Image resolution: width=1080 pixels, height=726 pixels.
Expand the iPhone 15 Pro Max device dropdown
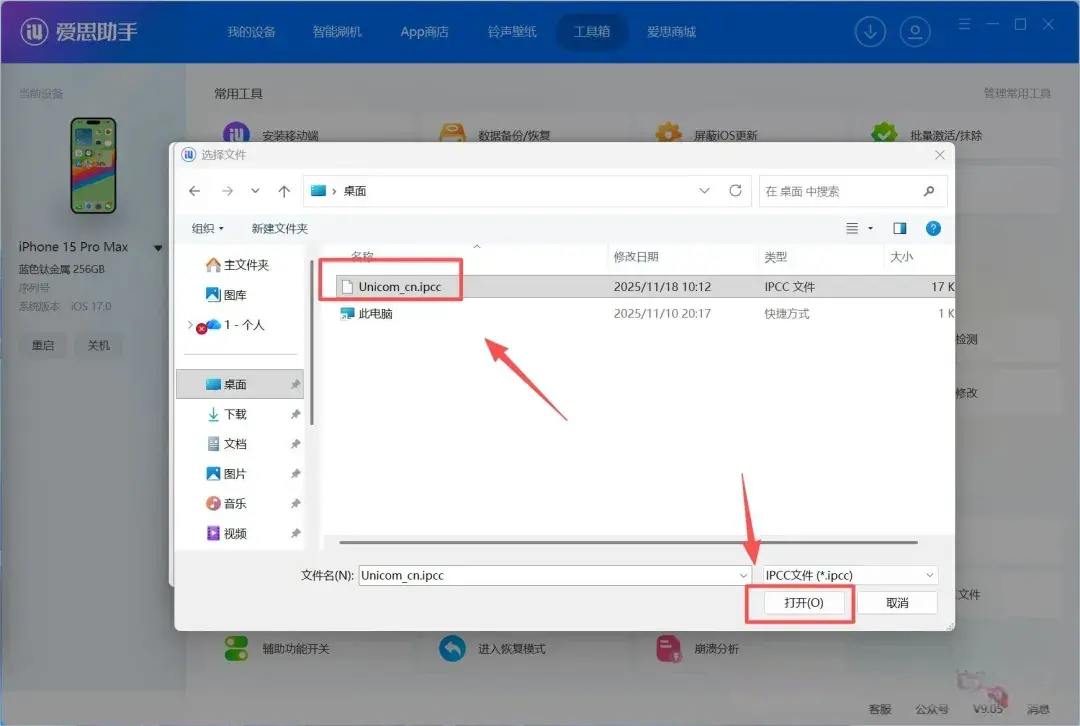pyautogui.click(x=158, y=247)
